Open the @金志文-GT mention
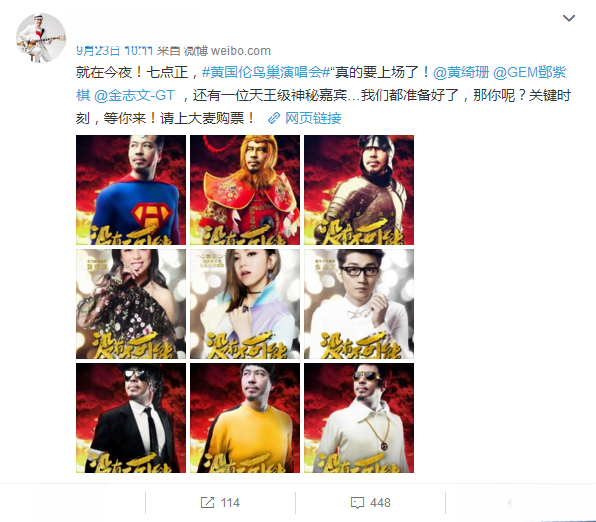This screenshot has height=522, width=596. tap(134, 95)
